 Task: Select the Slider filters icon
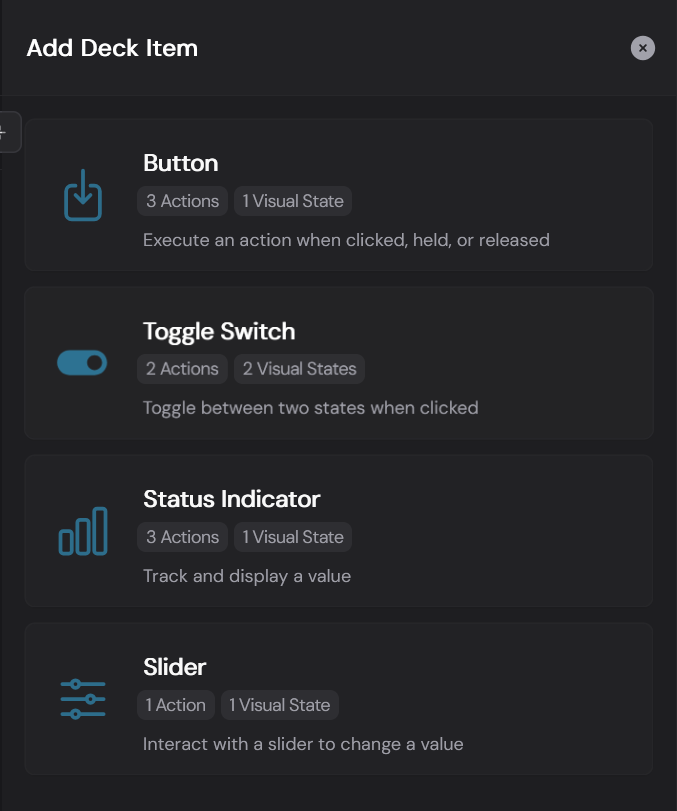tap(82, 699)
